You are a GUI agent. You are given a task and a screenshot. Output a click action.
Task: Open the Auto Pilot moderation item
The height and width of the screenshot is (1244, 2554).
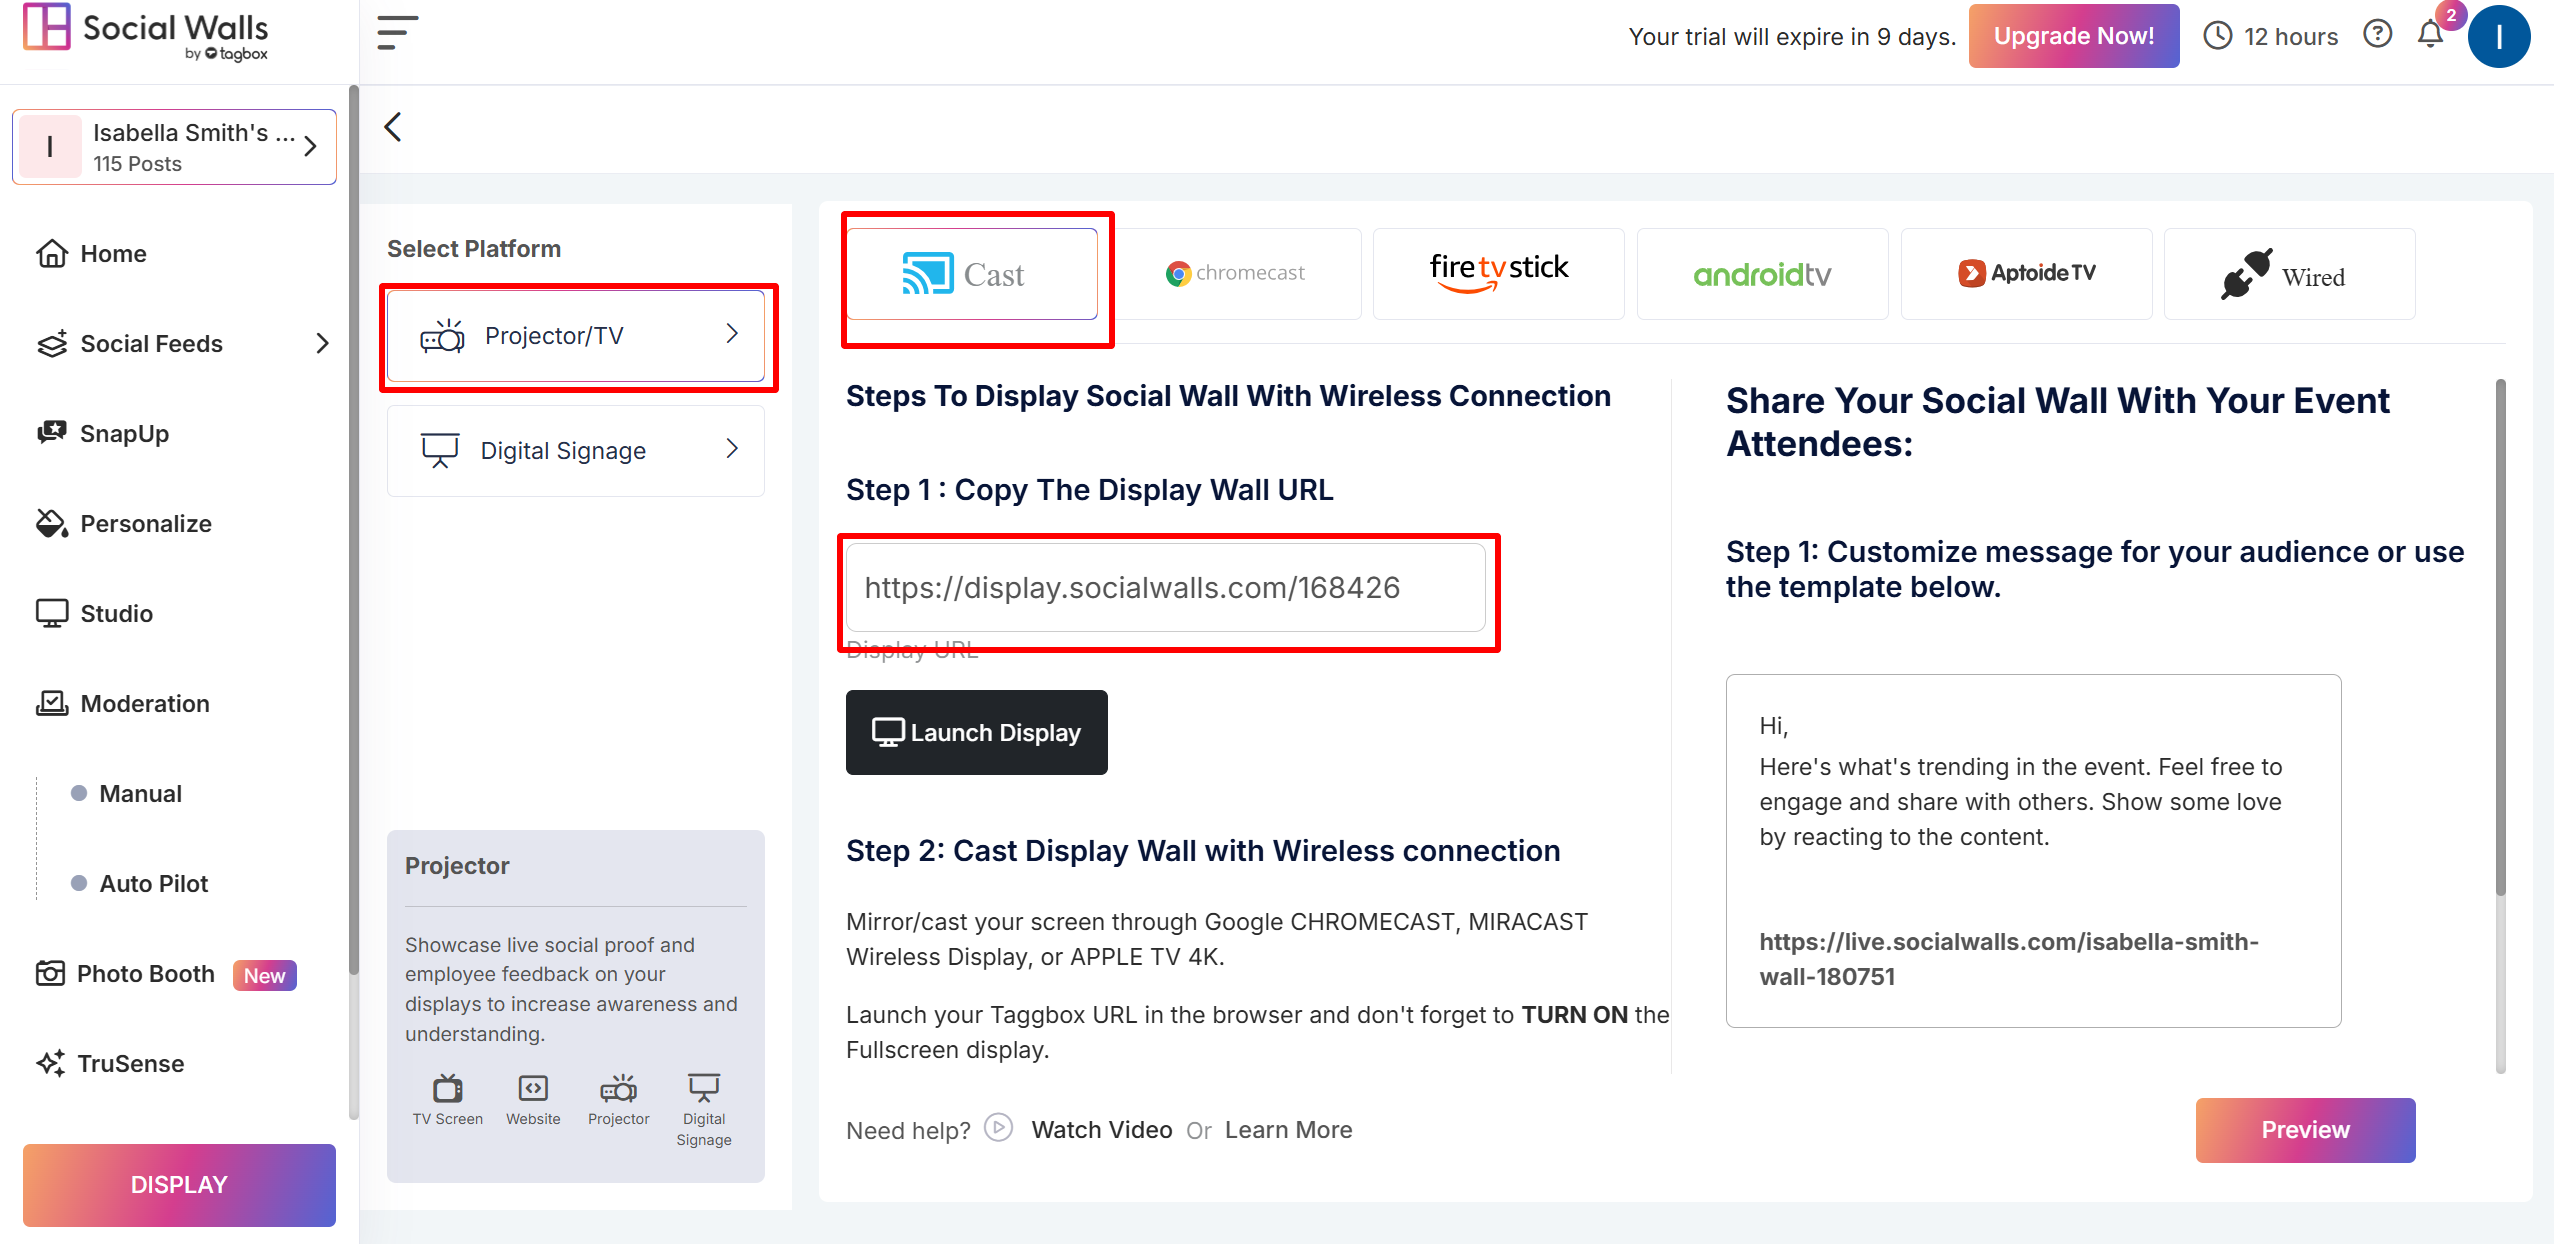point(153,884)
